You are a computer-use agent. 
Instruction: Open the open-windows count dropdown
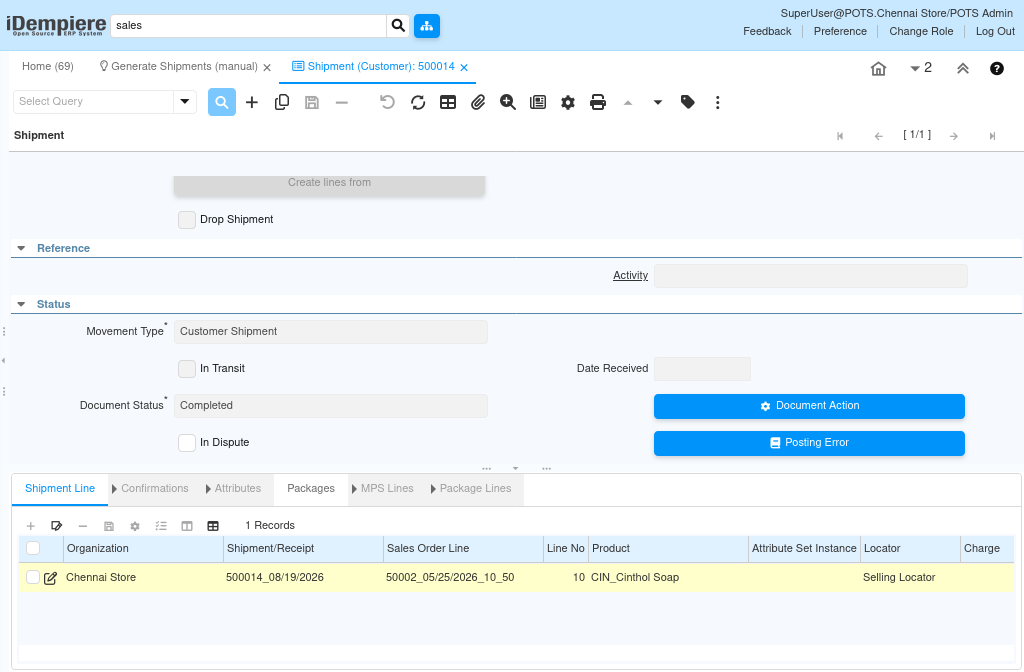pos(921,68)
